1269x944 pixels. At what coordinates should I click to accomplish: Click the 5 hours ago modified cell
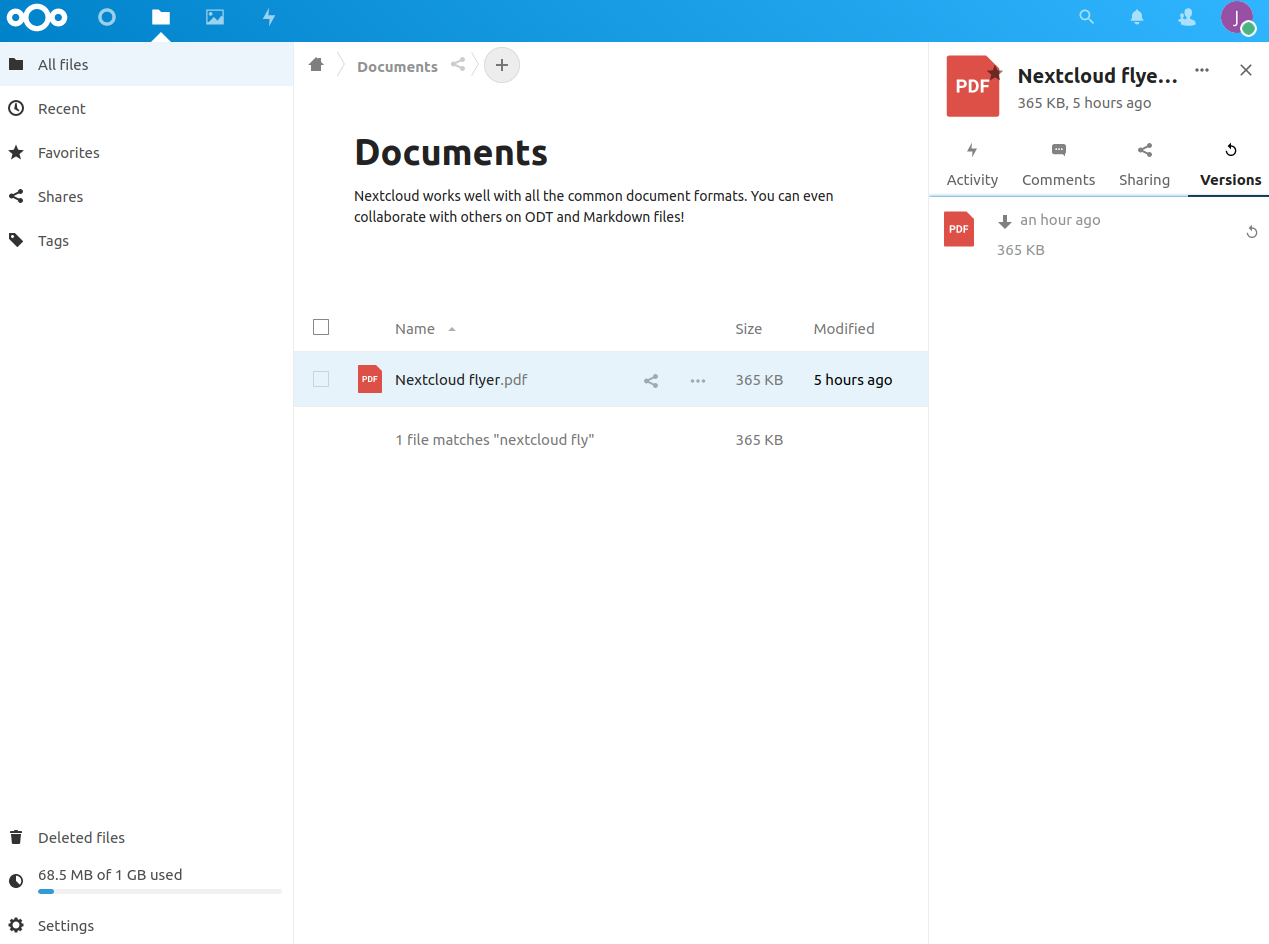tap(853, 380)
